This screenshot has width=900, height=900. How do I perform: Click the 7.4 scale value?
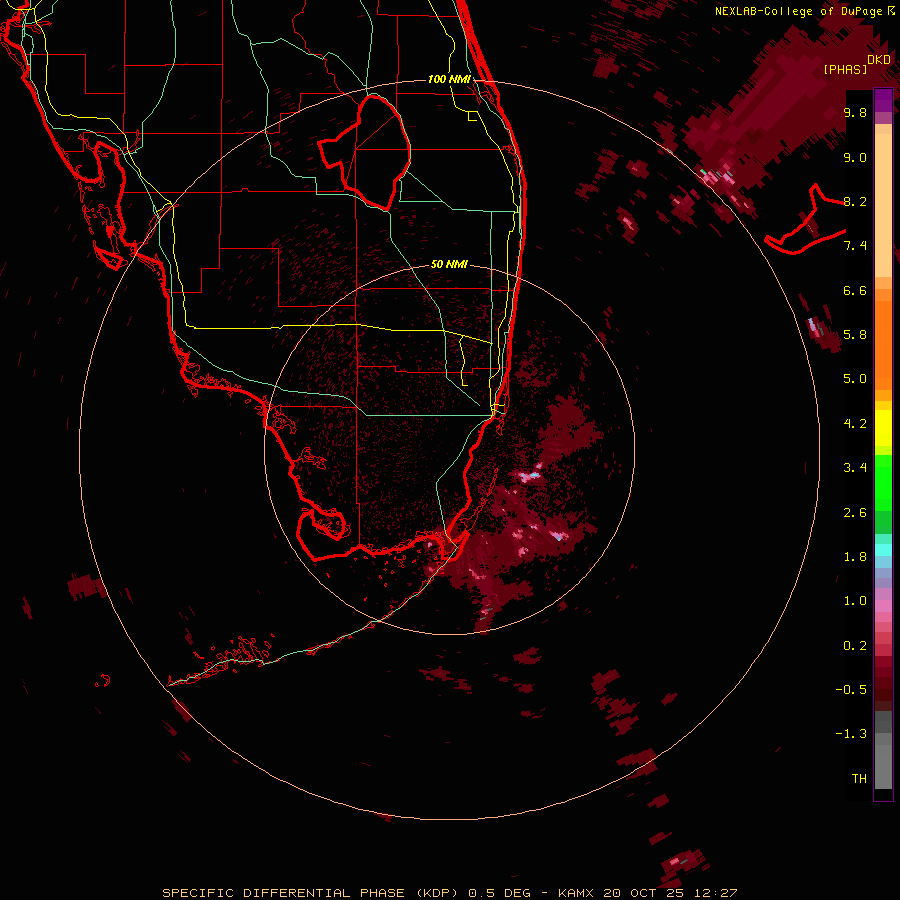pos(855,246)
